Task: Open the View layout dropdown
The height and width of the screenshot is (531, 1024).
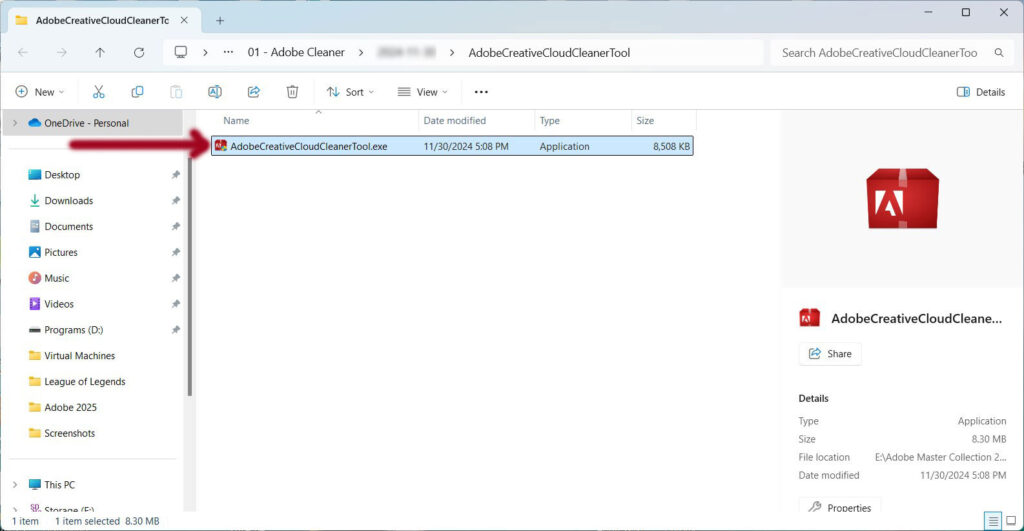Action: coord(423,92)
